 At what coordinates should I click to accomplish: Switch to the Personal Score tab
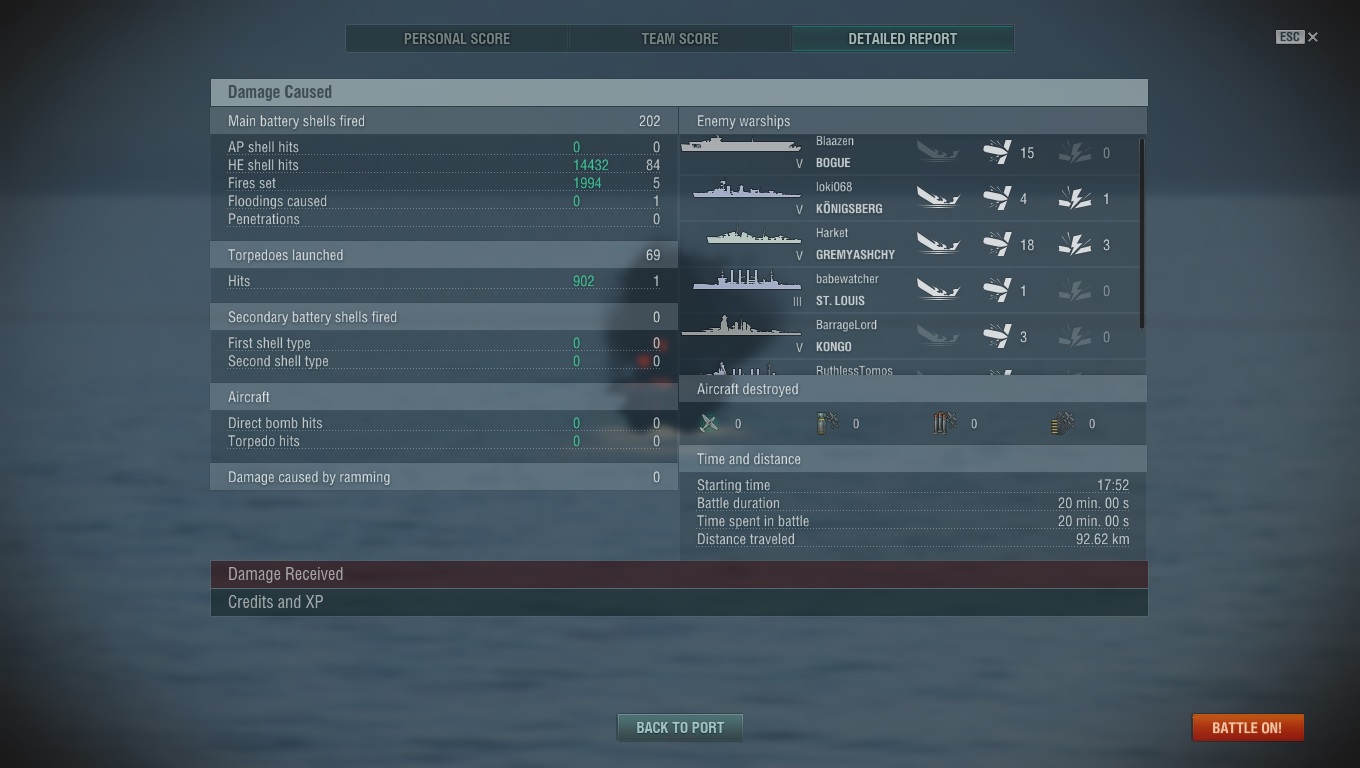coord(457,39)
